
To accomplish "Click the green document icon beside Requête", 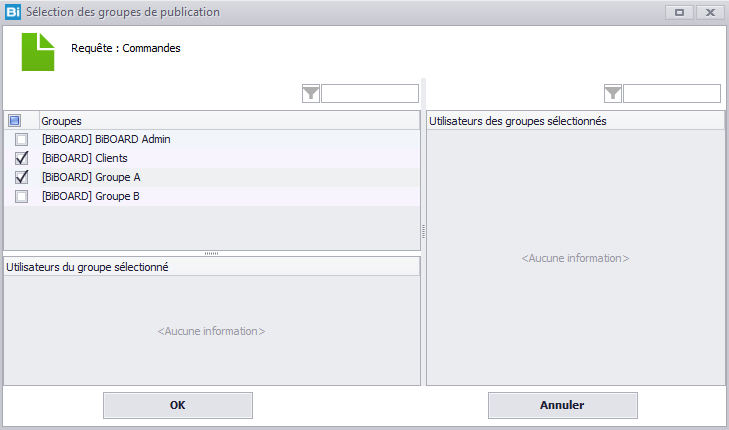I will click(x=38, y=52).
